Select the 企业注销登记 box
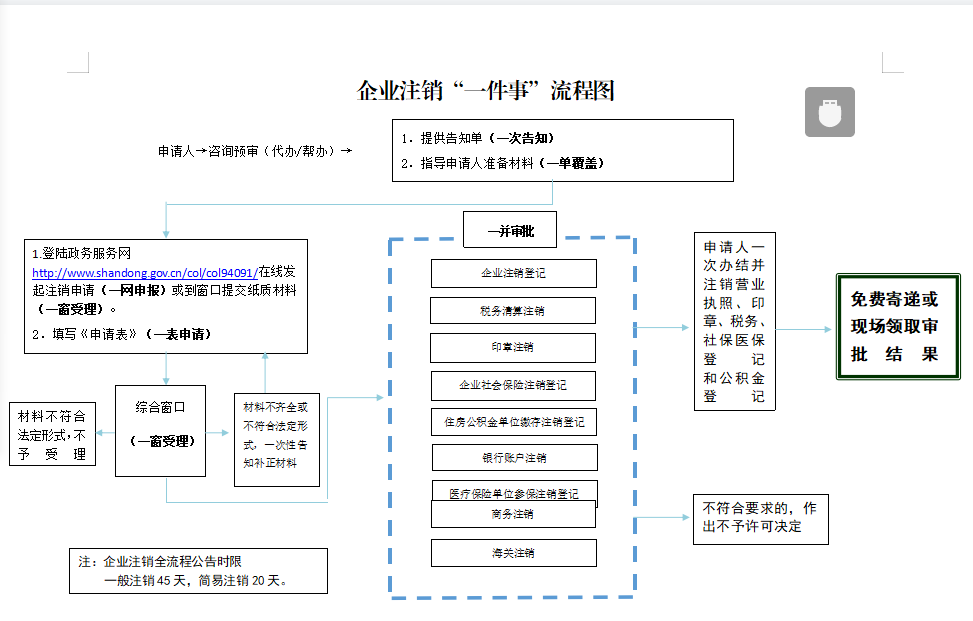Viewport: 973px width, 621px height. click(x=513, y=273)
